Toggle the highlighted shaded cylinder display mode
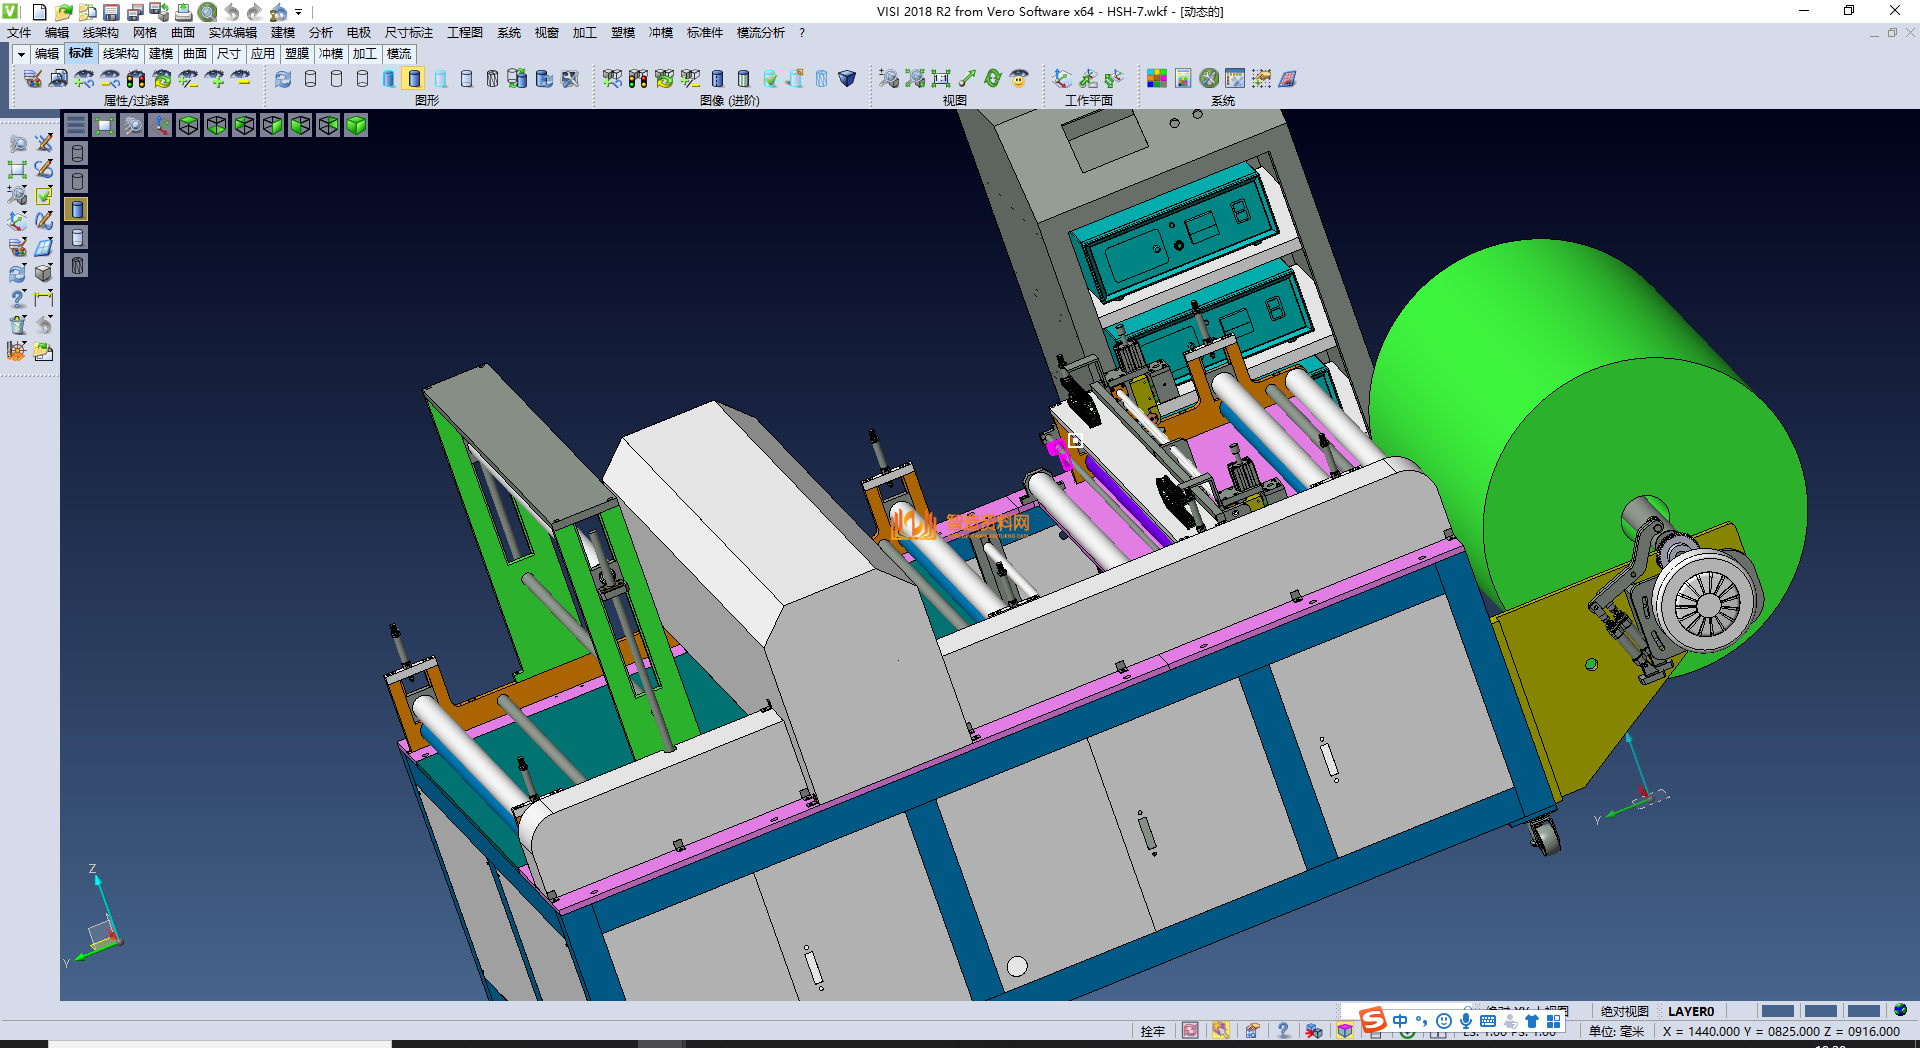Screen dimensions: 1920x1048 coord(414,78)
